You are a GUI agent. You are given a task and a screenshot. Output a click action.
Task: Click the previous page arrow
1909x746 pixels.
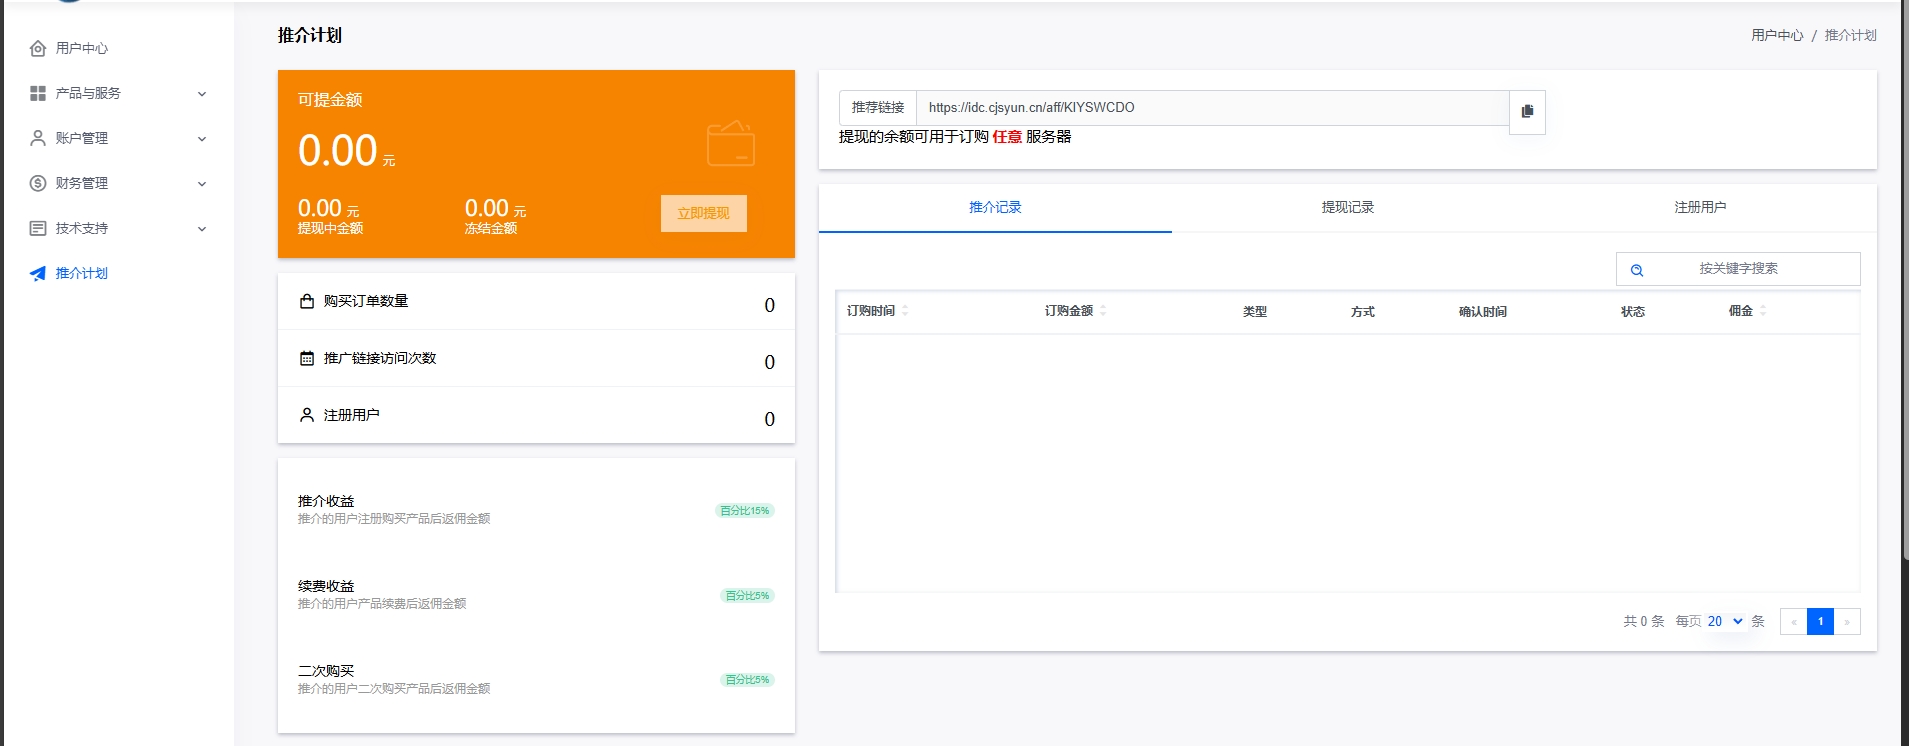(x=1794, y=621)
